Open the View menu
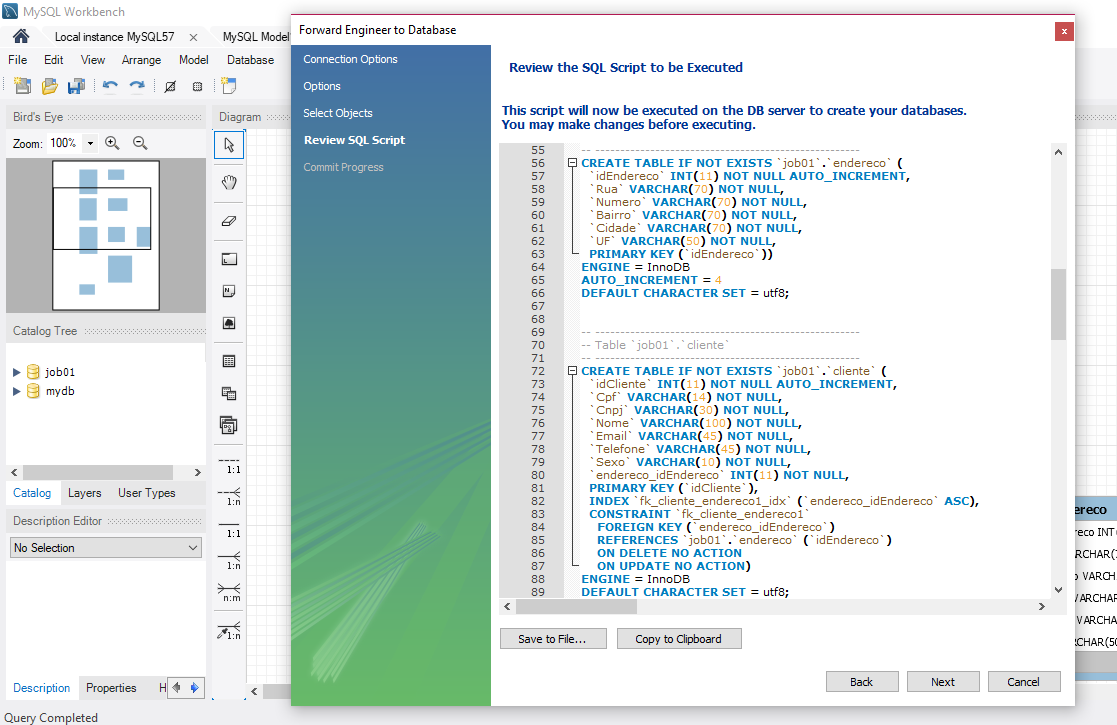Viewport: 1117px width, 725px height. [93, 60]
